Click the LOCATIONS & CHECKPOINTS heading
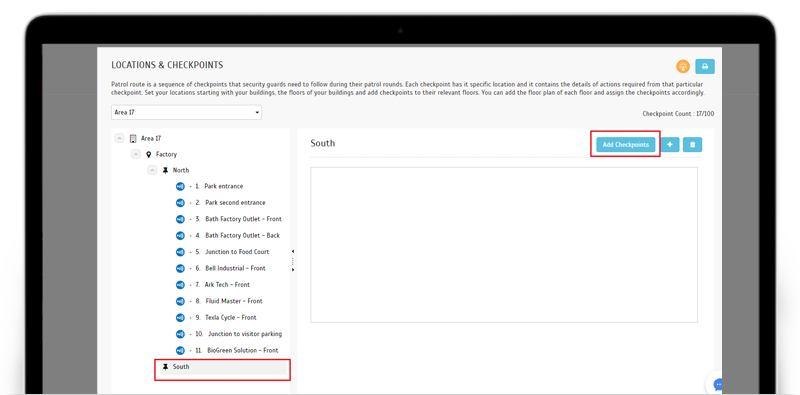Image resolution: width=800 pixels, height=395 pixels. pyautogui.click(x=167, y=65)
